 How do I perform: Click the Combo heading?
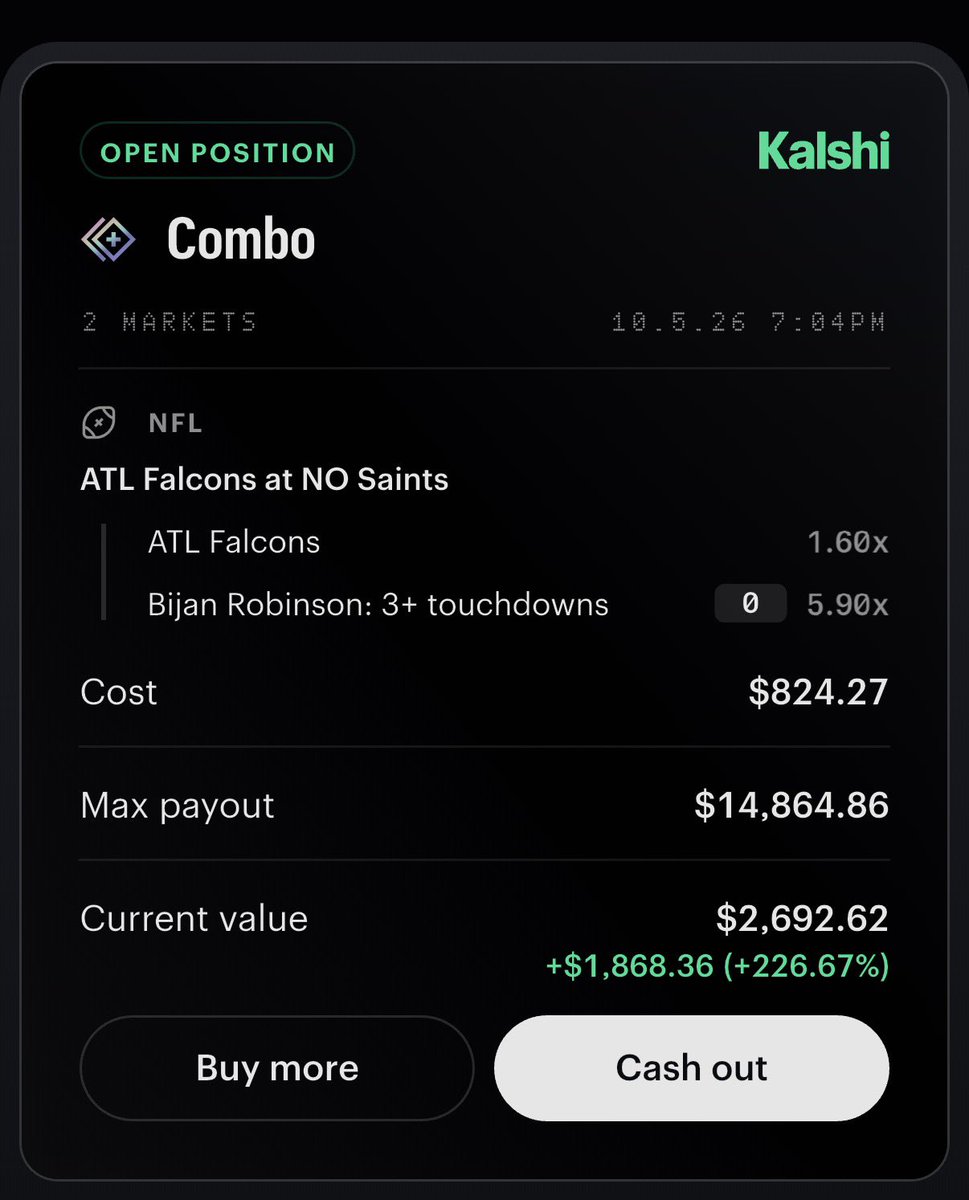coord(241,239)
